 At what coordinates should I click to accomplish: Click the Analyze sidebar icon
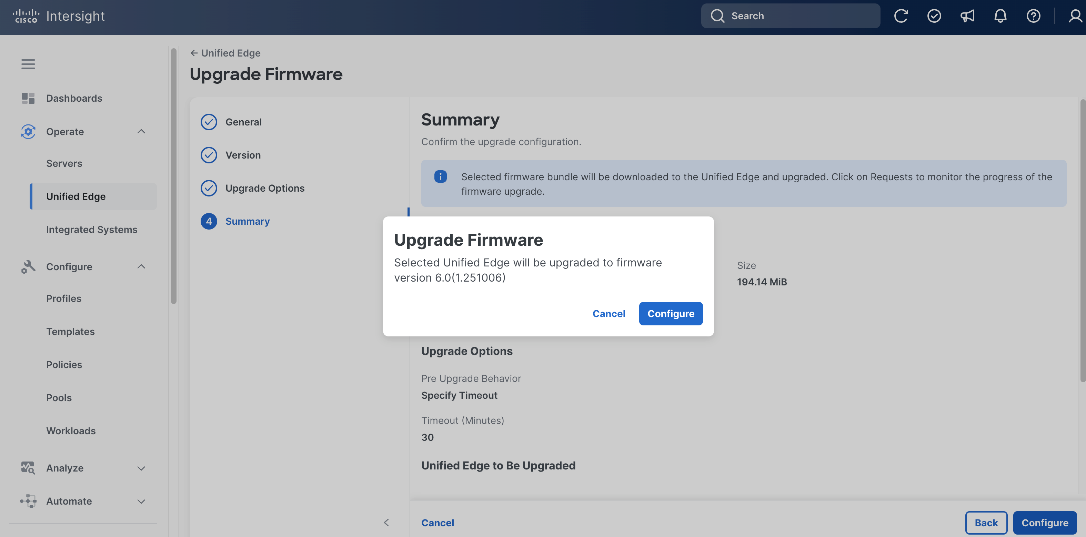click(28, 468)
